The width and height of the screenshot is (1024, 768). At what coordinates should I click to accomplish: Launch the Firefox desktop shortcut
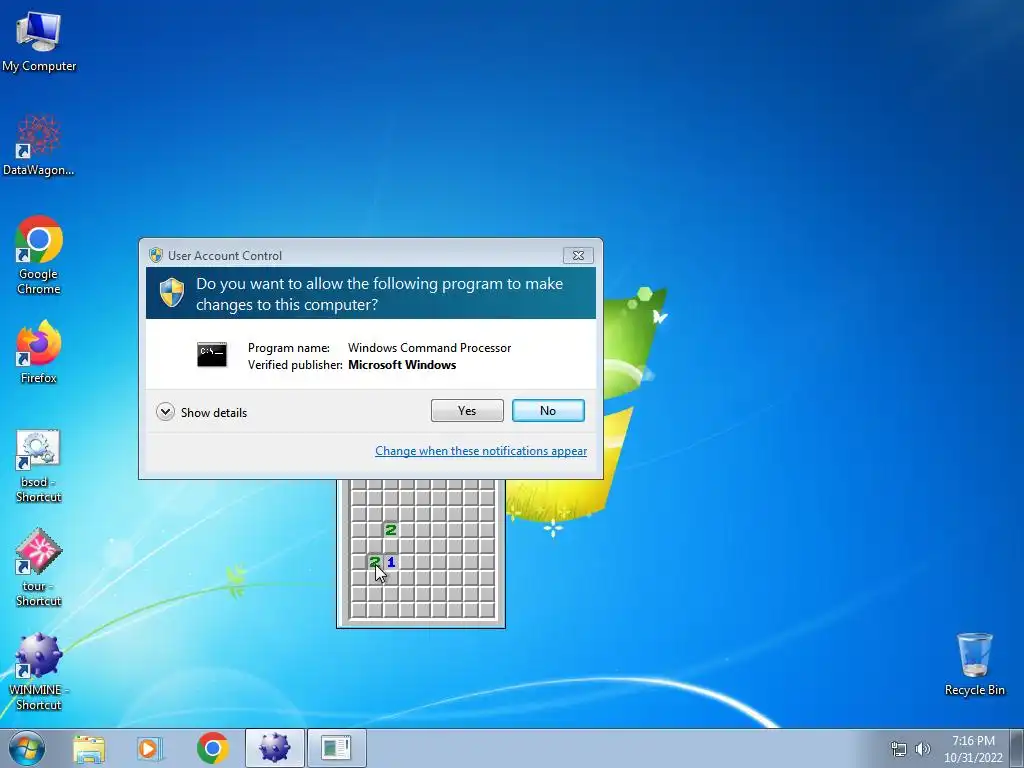pos(39,353)
